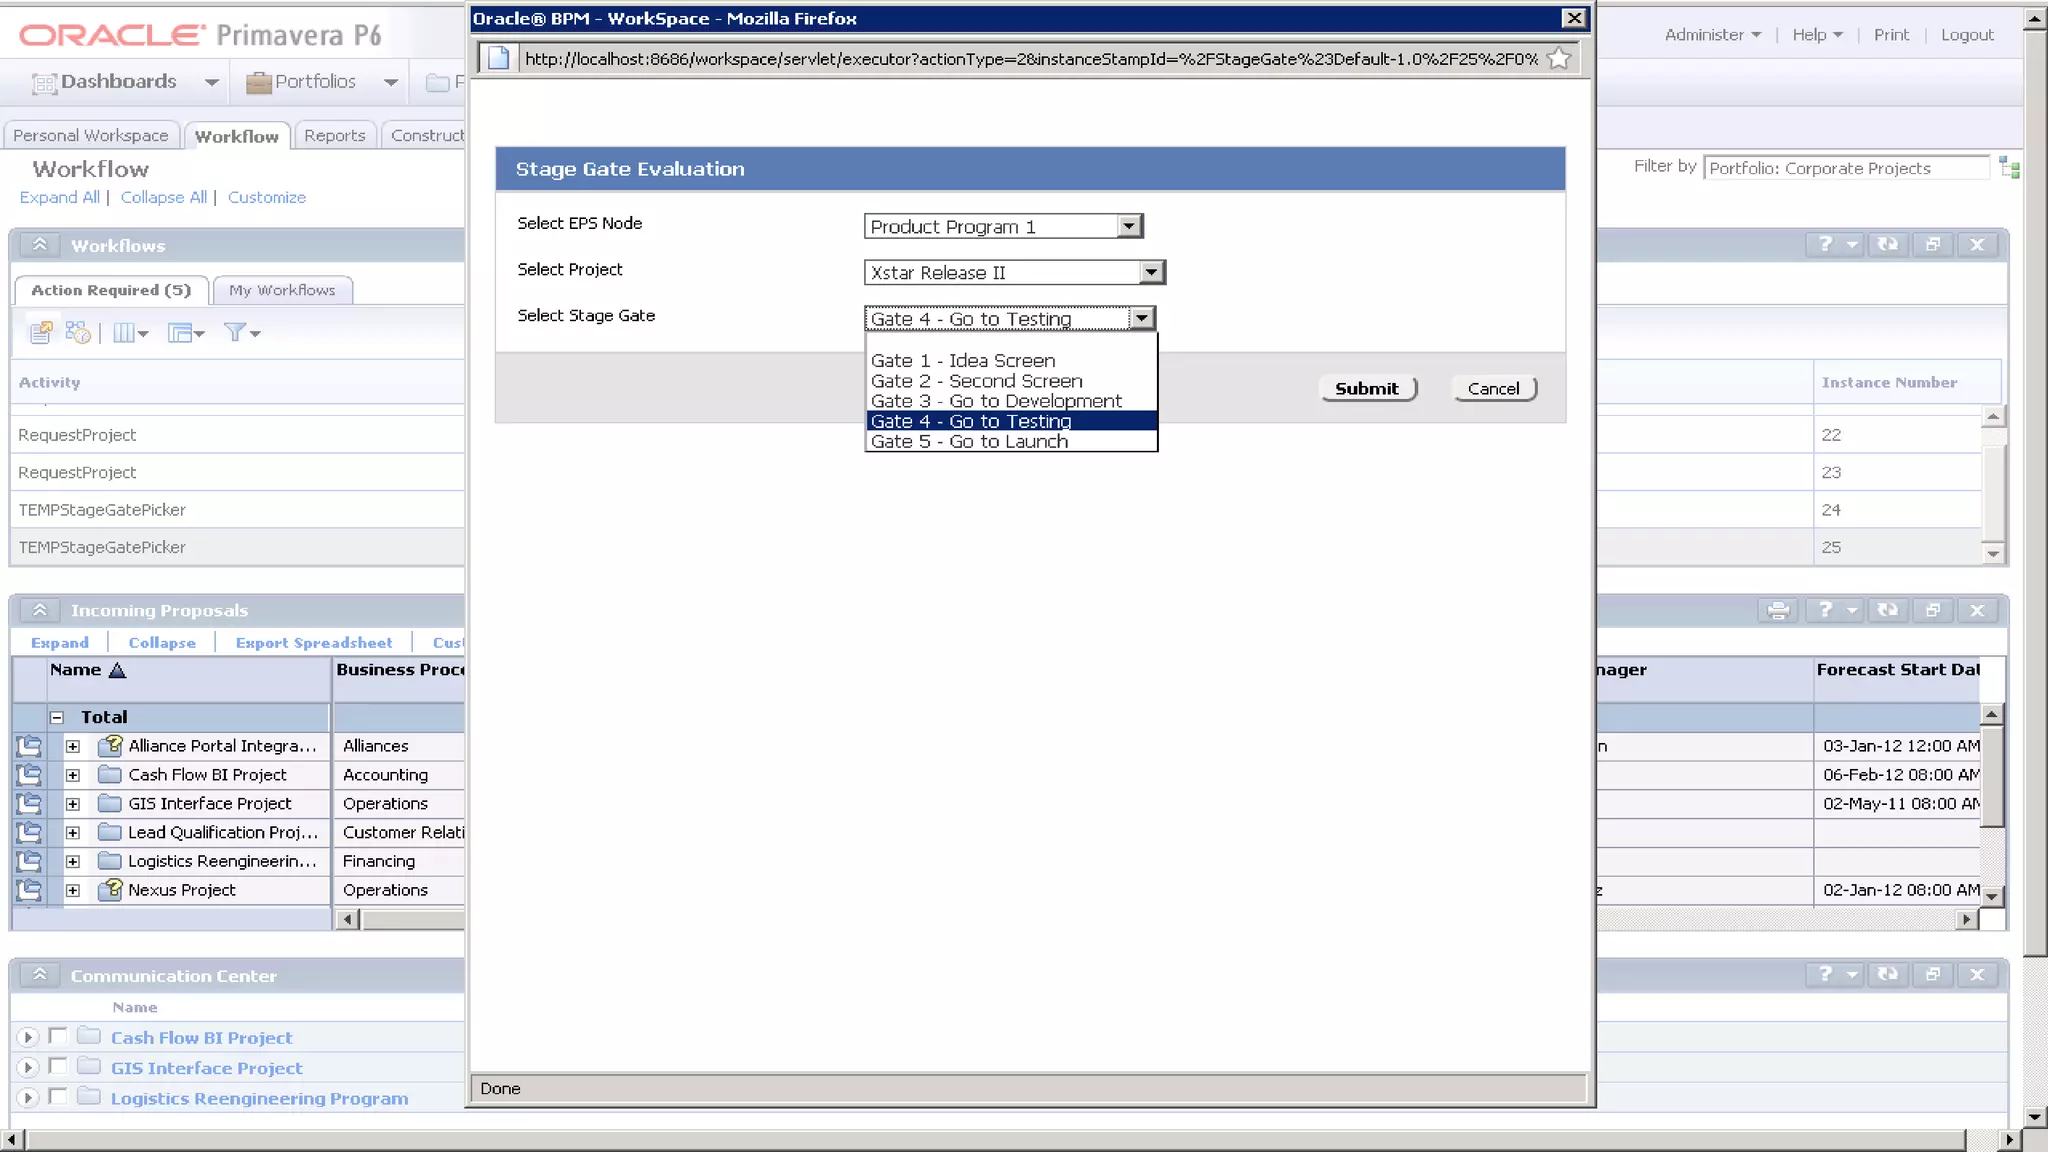
Task: Bookmark the page with the star icon
Action: (x=1558, y=59)
